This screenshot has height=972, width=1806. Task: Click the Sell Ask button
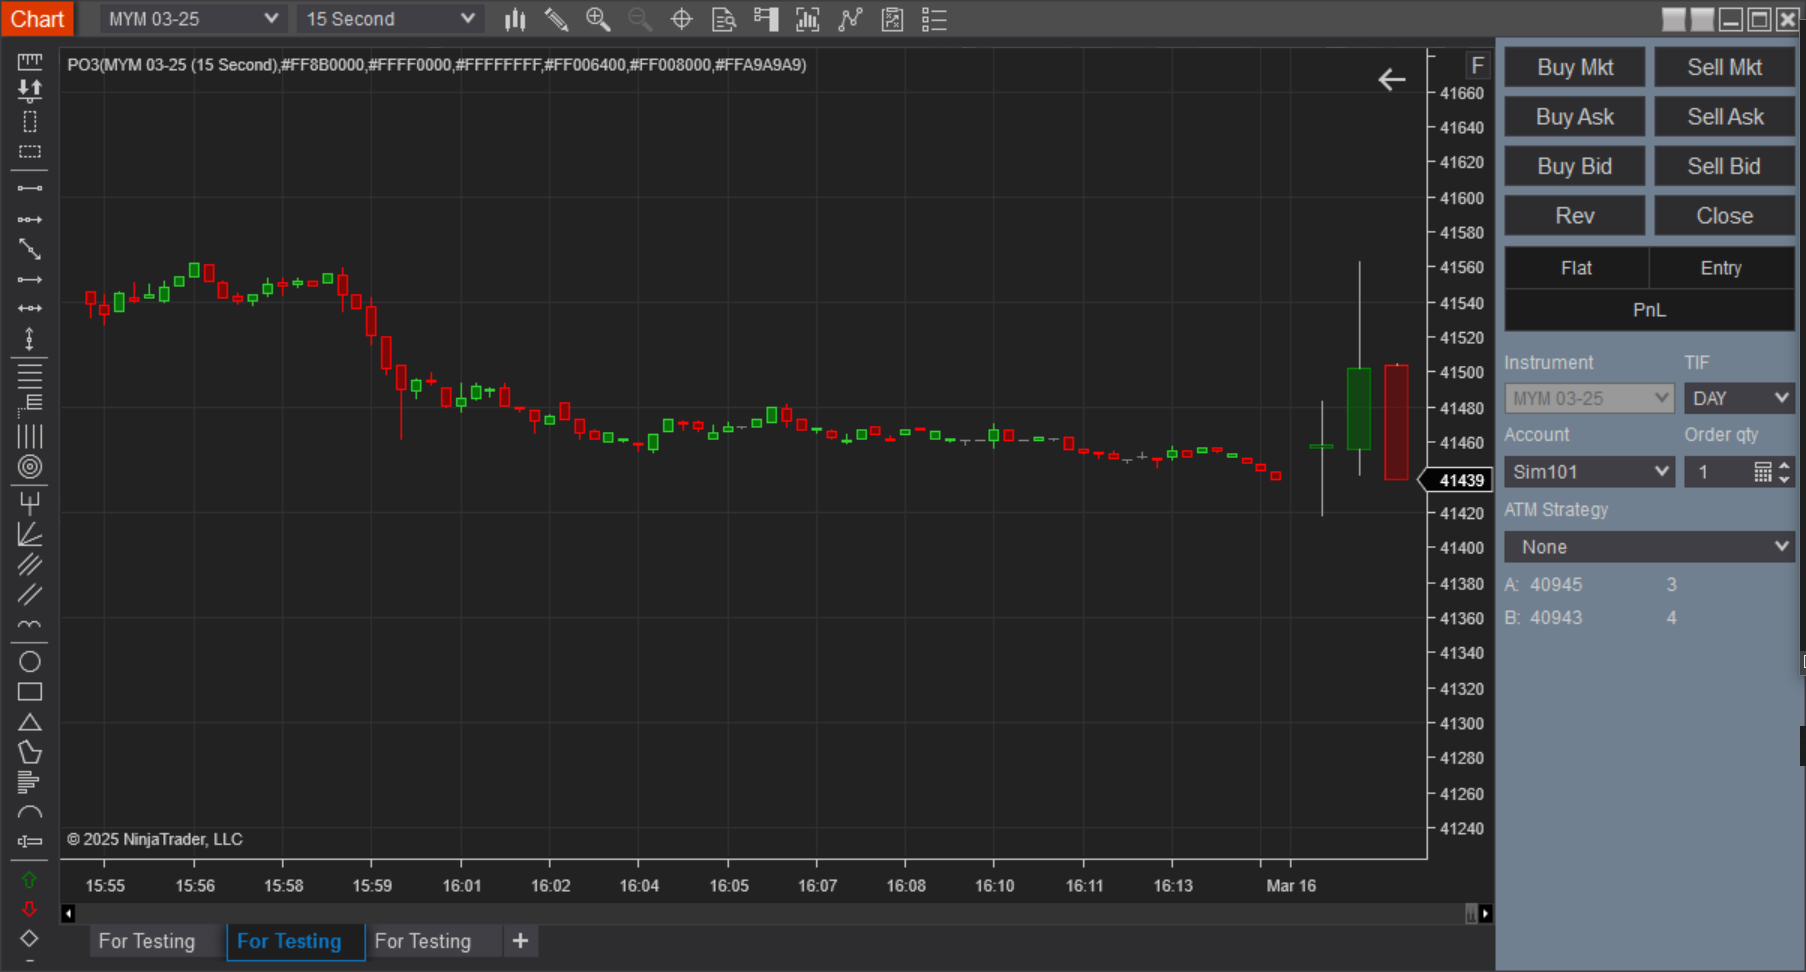click(1725, 117)
